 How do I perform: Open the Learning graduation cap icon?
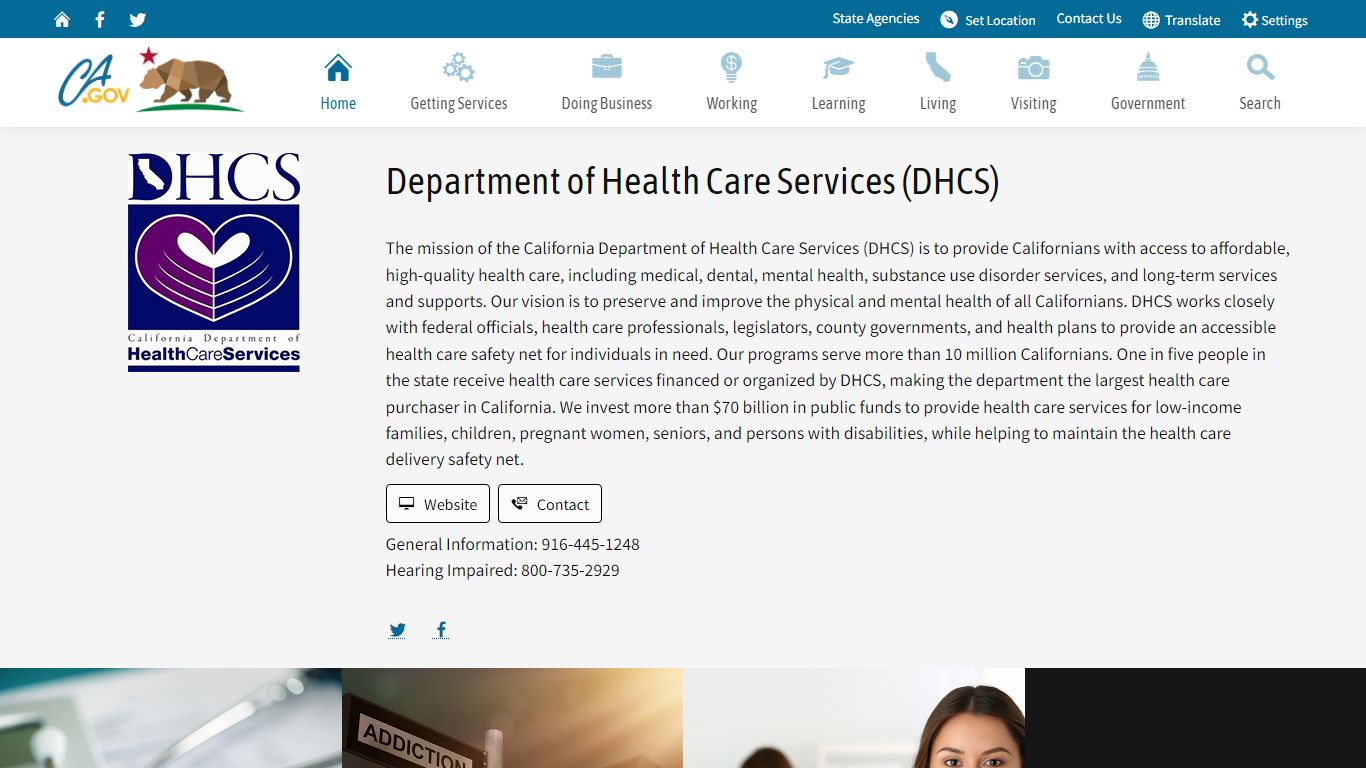click(x=838, y=68)
